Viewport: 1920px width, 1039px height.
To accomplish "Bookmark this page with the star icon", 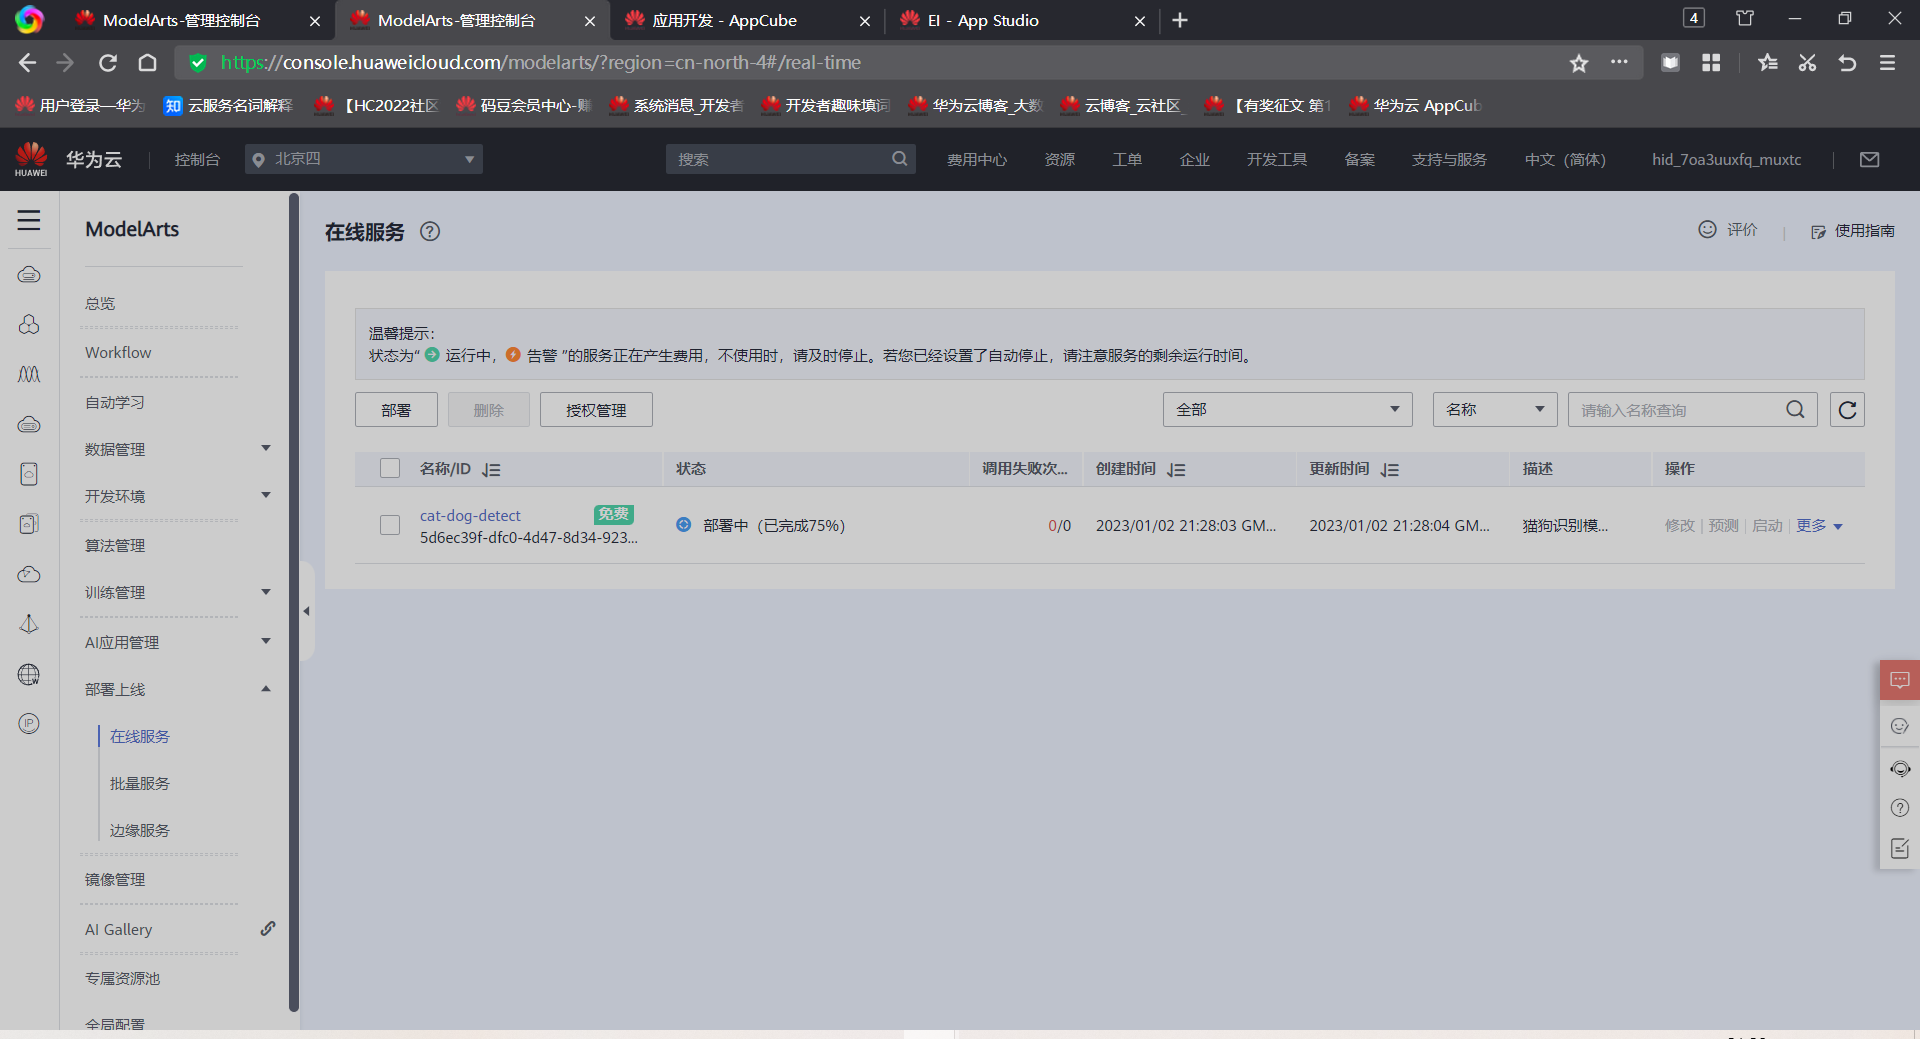I will coord(1579,63).
